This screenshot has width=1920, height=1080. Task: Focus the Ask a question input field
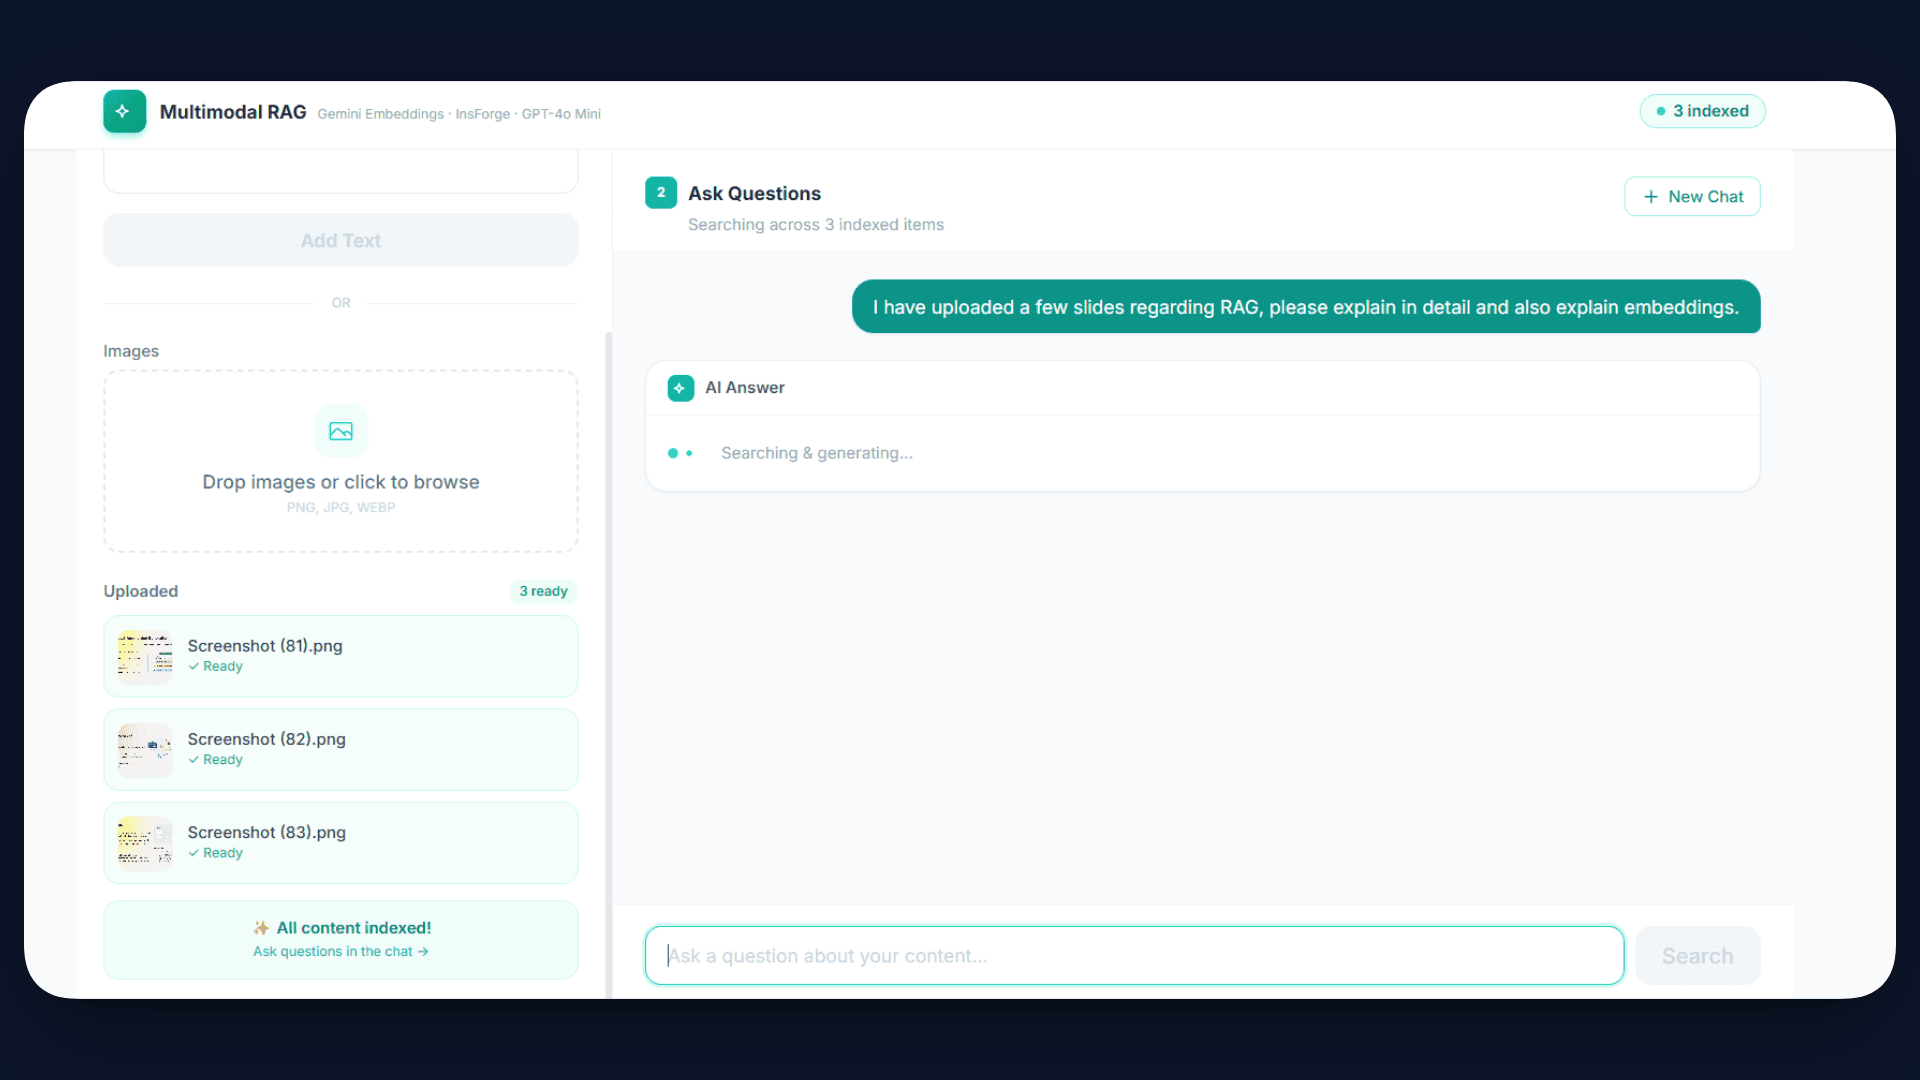point(1134,956)
